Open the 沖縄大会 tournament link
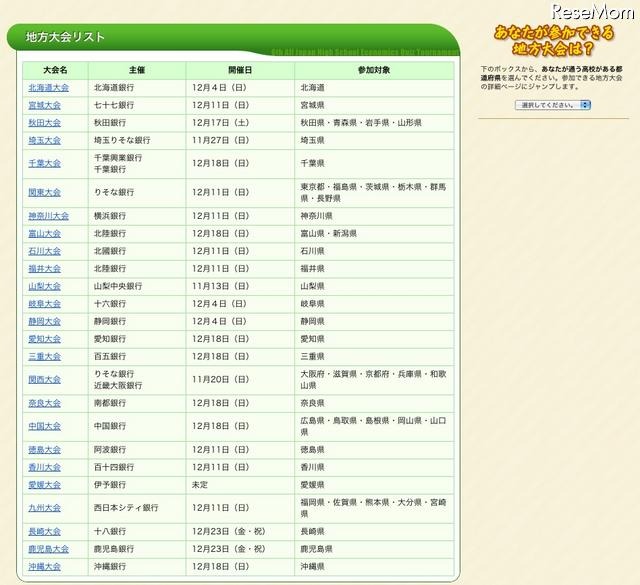The image size is (640, 585). tap(44, 566)
